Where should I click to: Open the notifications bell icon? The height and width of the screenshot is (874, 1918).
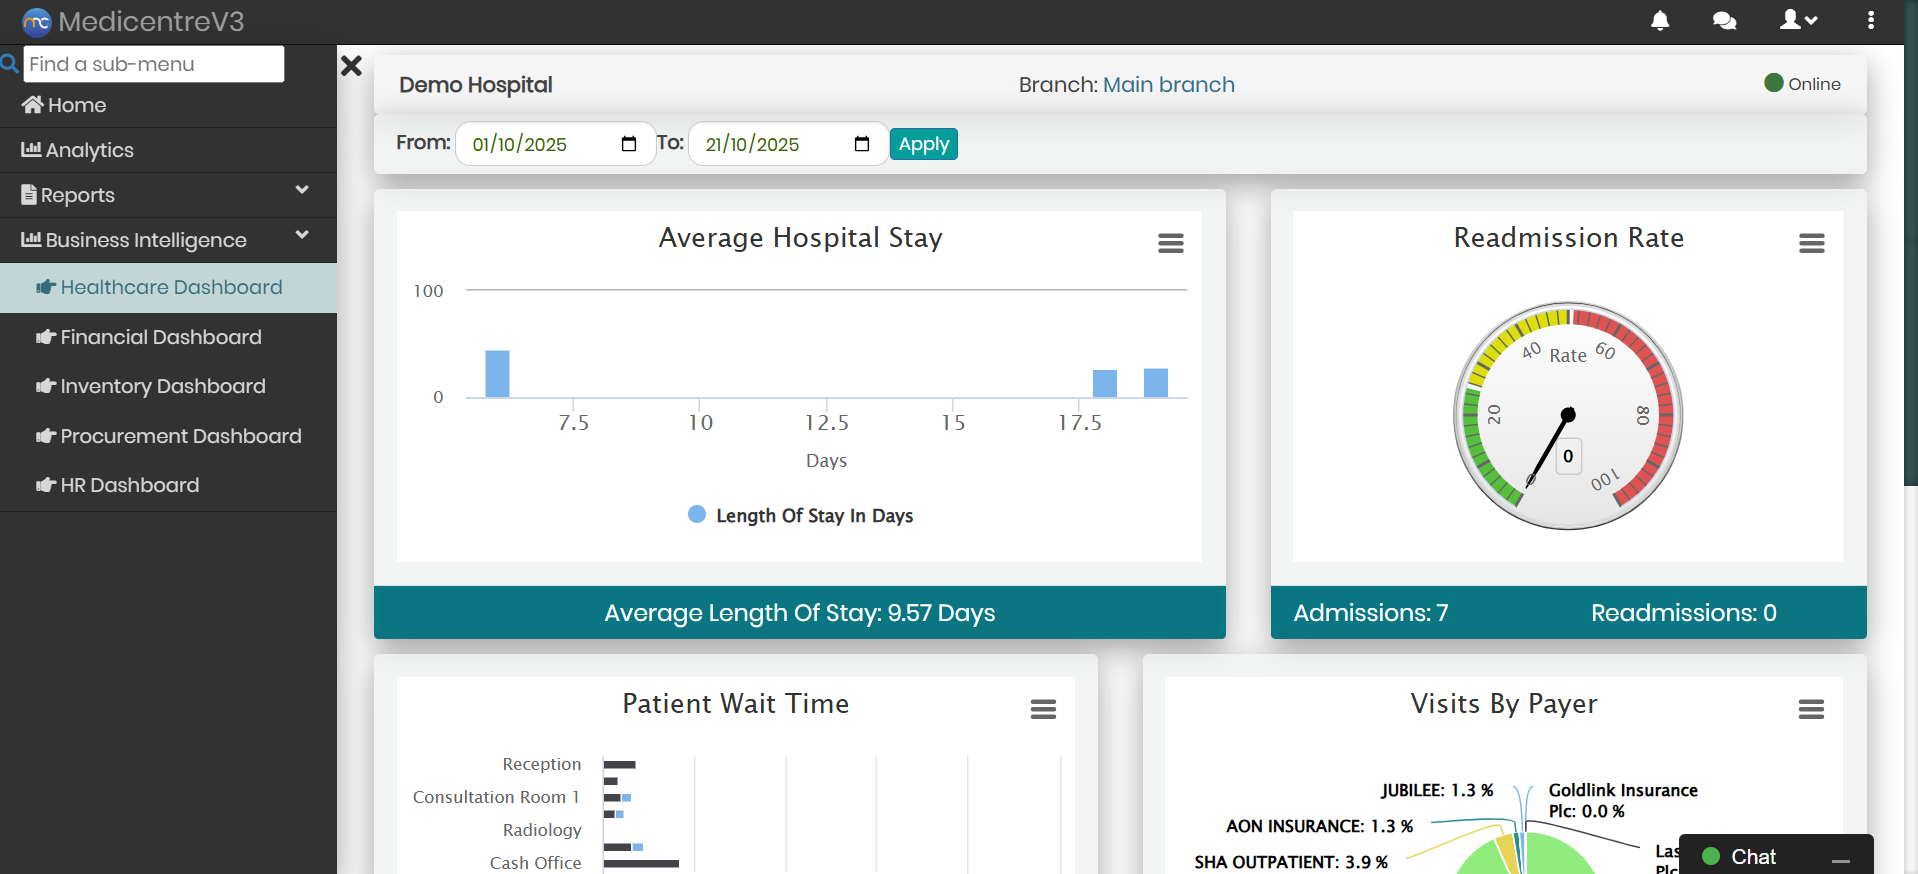[1660, 21]
